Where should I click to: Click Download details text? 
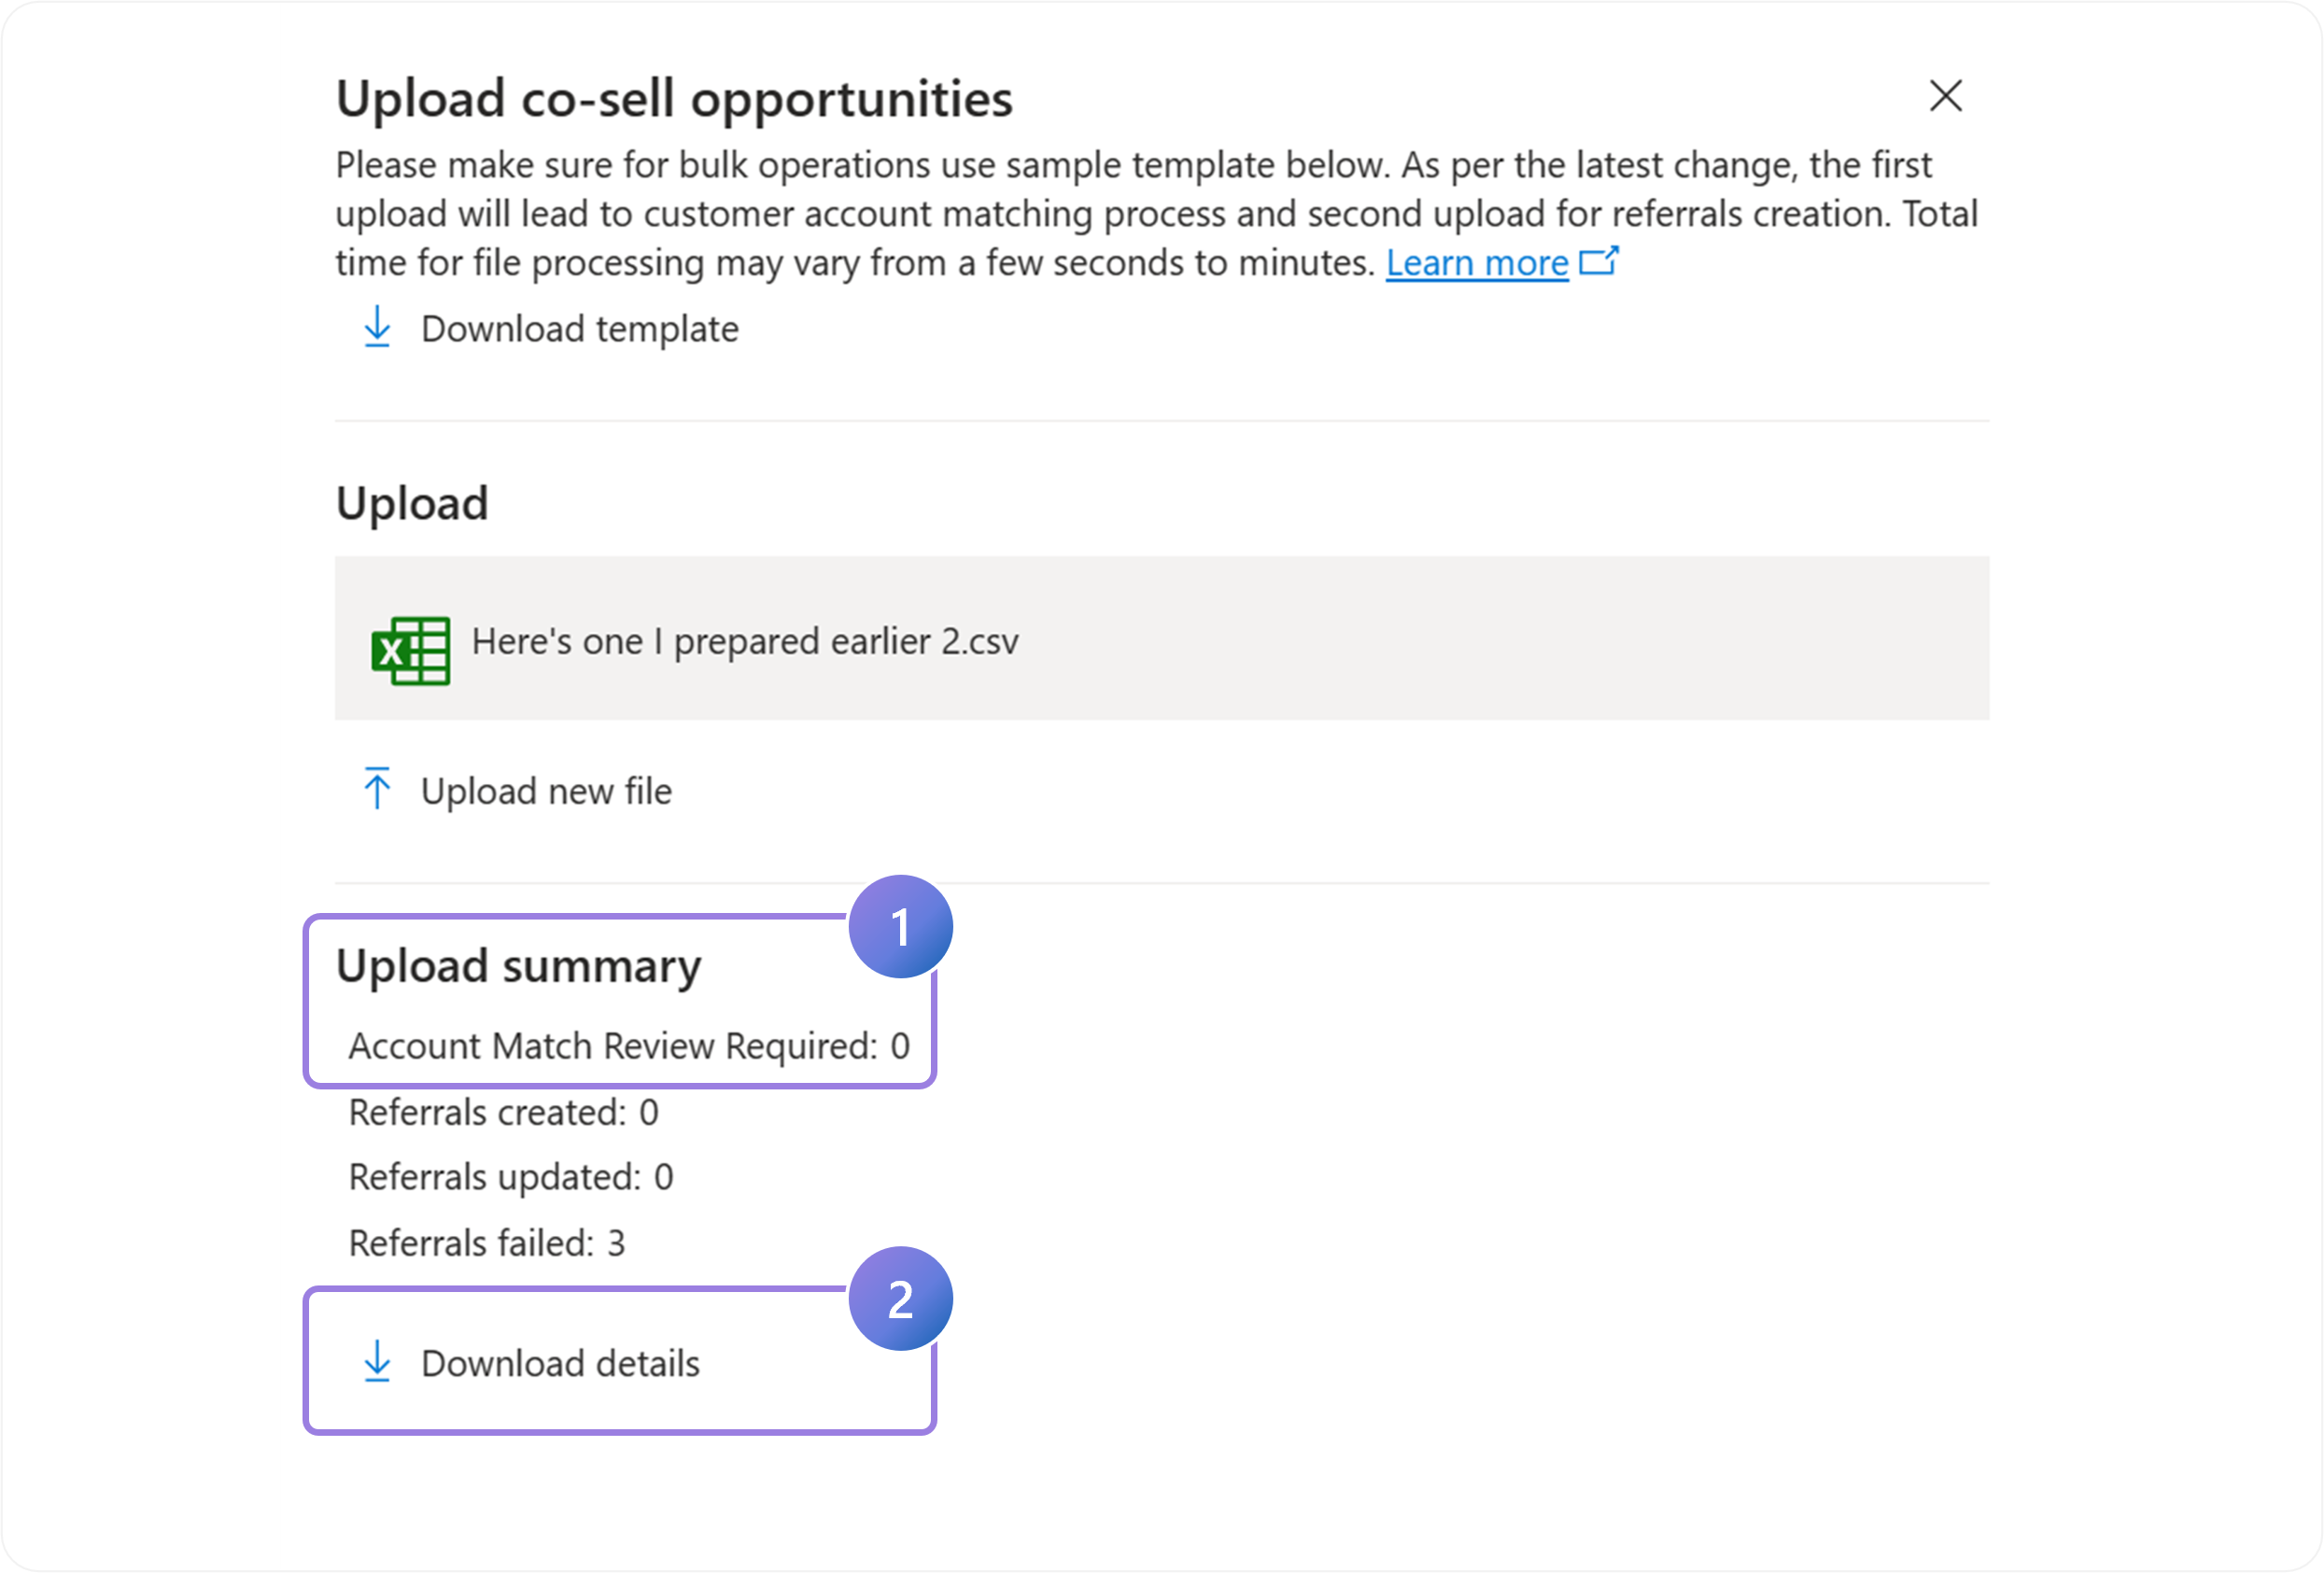pyautogui.click(x=560, y=1363)
